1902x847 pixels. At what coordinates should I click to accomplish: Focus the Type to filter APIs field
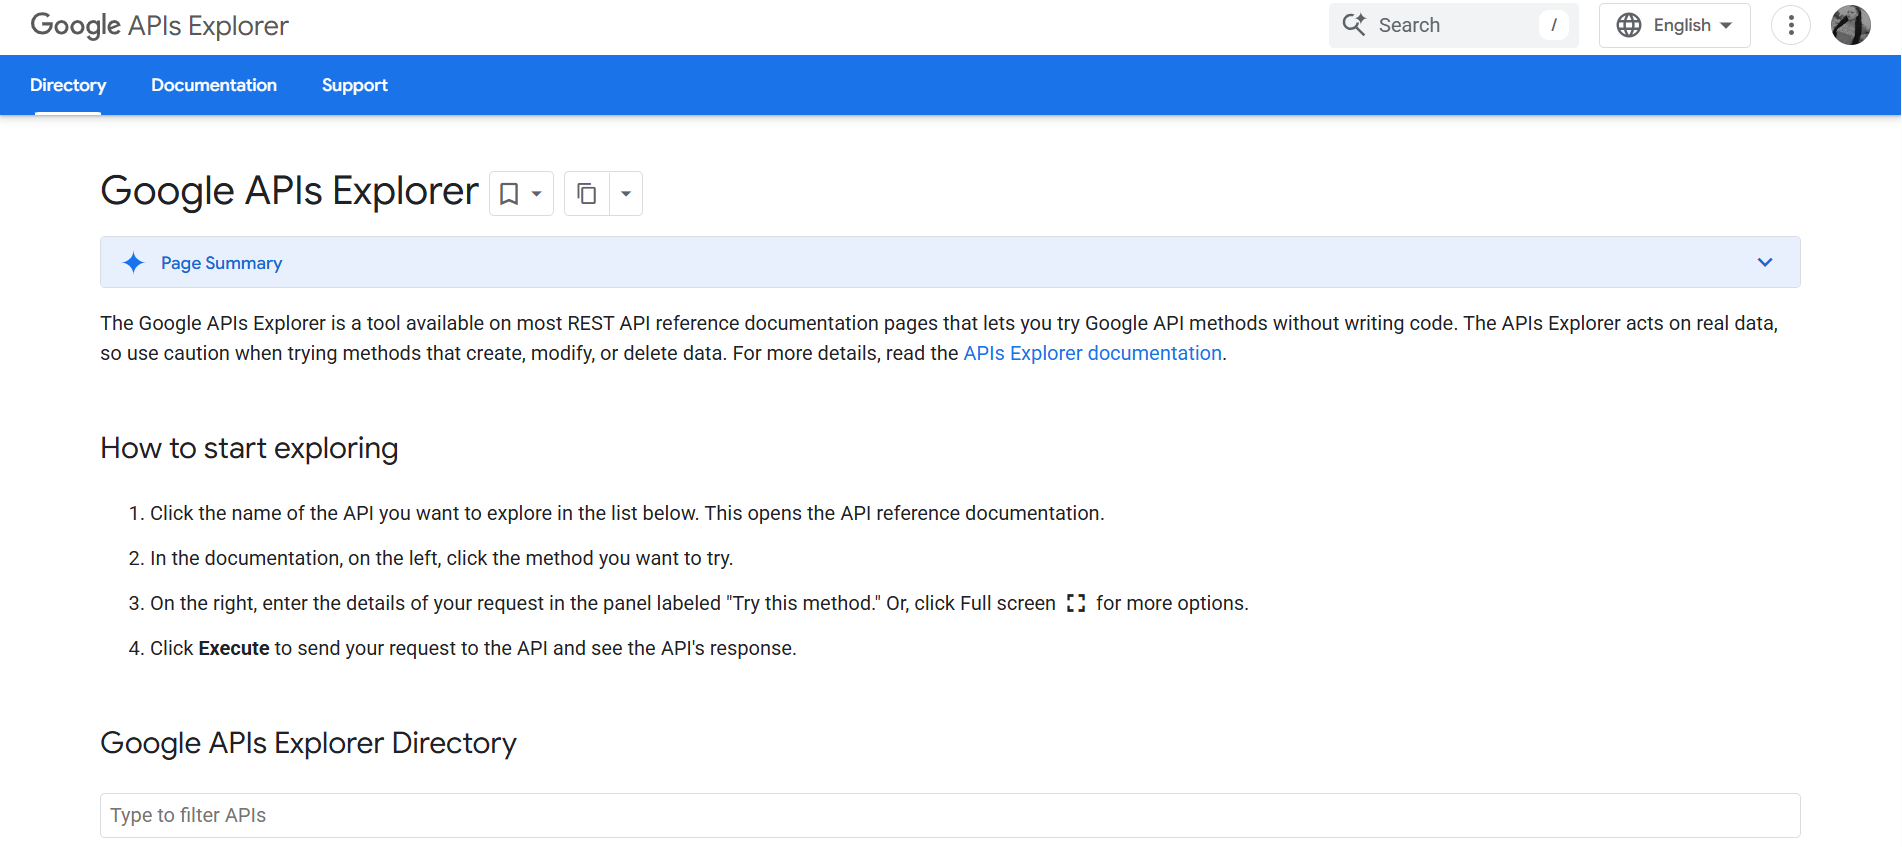tap(950, 815)
